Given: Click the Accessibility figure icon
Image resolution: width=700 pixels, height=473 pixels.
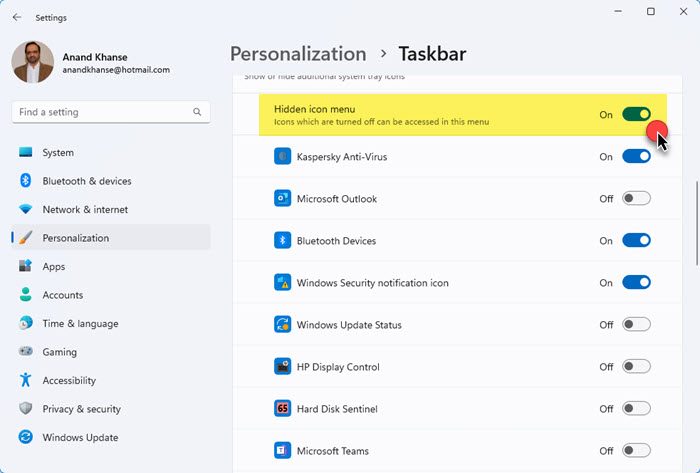Looking at the screenshot, I should coord(26,380).
